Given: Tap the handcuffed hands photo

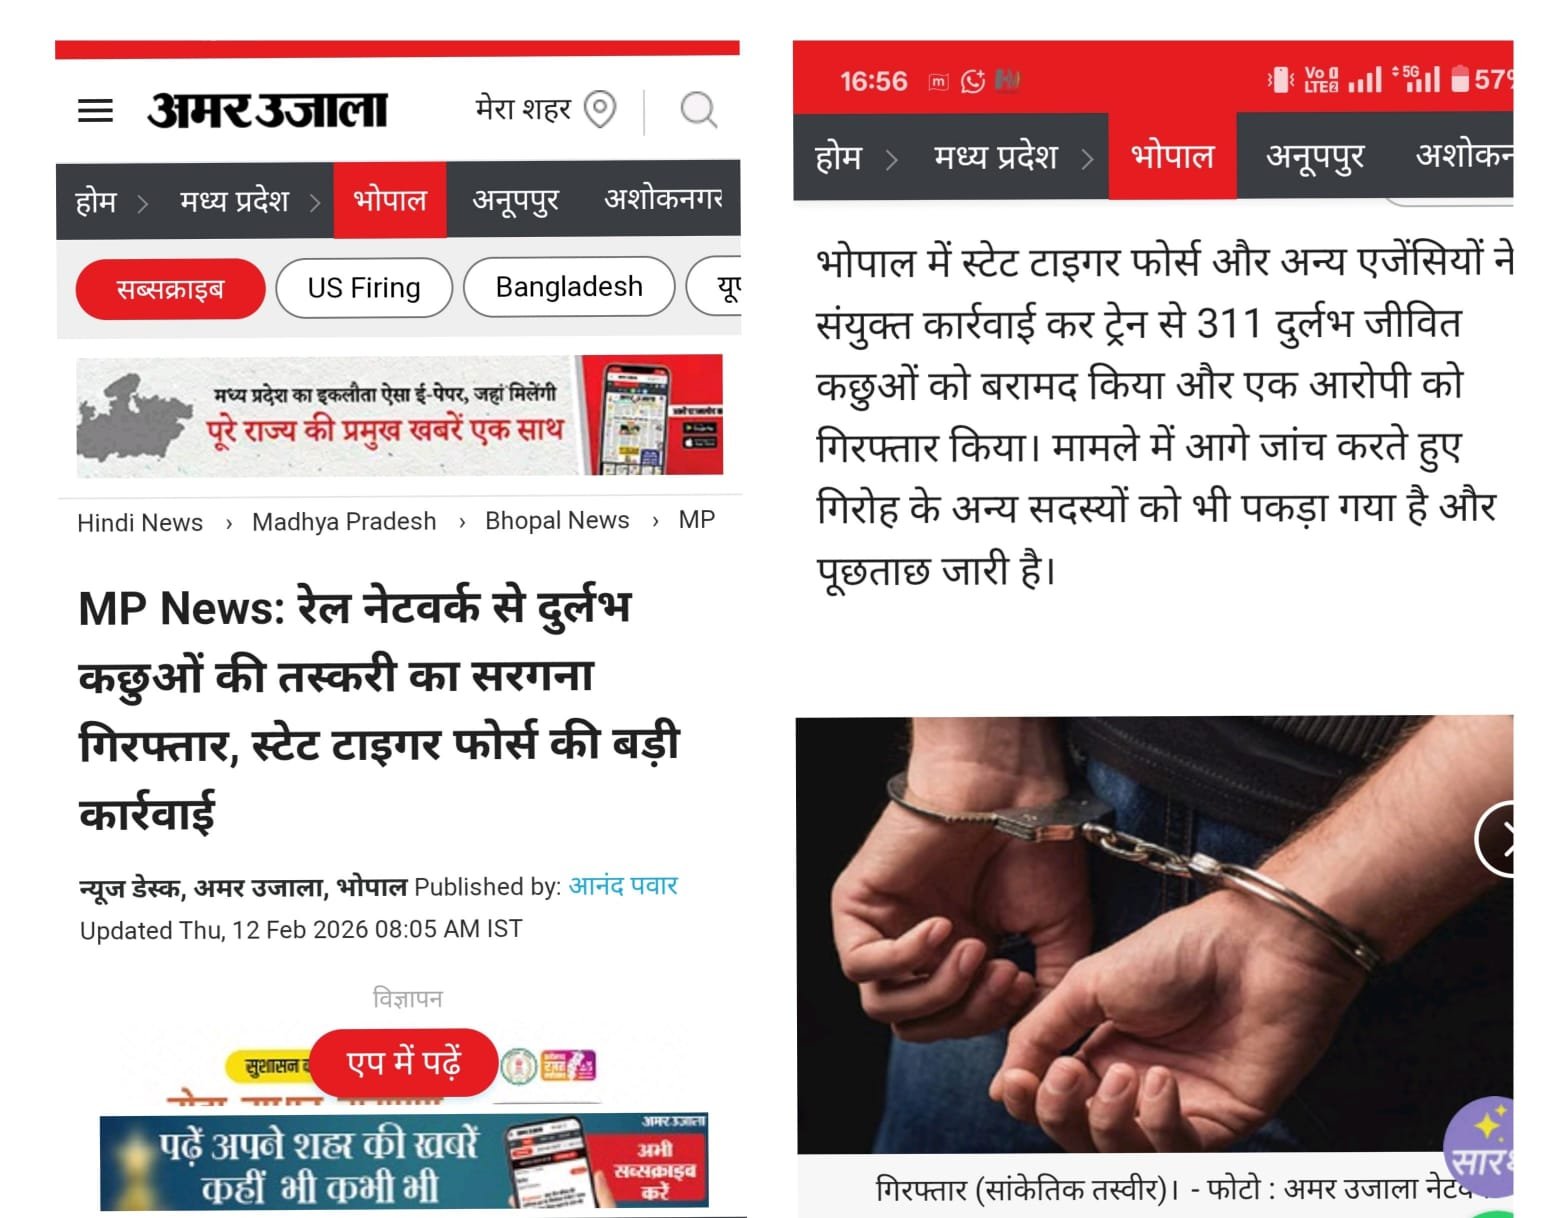Looking at the screenshot, I should pyautogui.click(x=1154, y=934).
